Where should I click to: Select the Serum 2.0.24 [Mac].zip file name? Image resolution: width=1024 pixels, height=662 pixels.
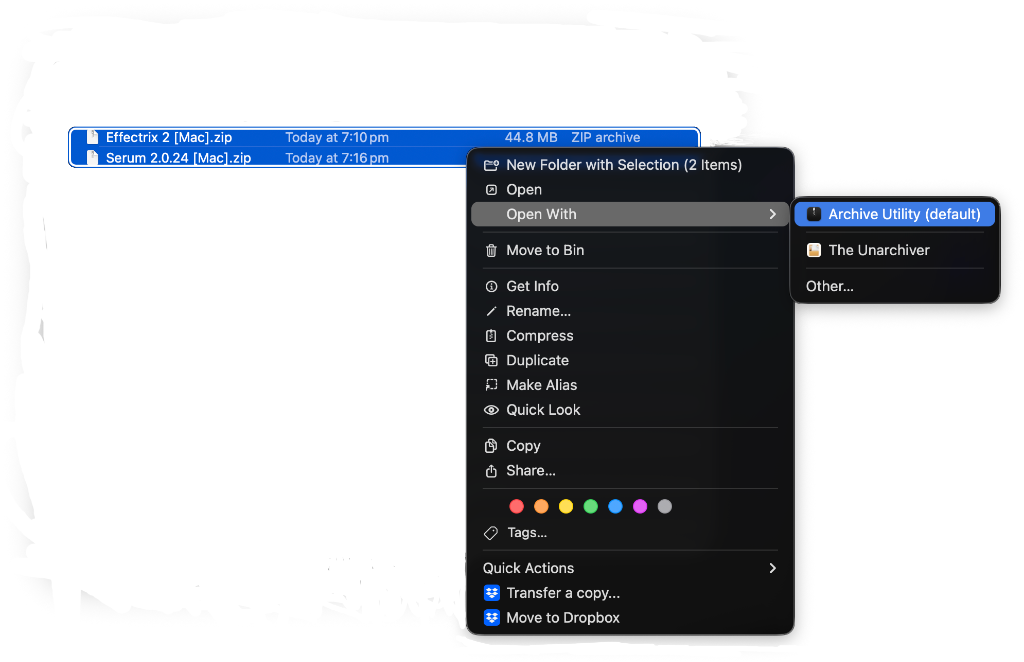click(x=178, y=158)
